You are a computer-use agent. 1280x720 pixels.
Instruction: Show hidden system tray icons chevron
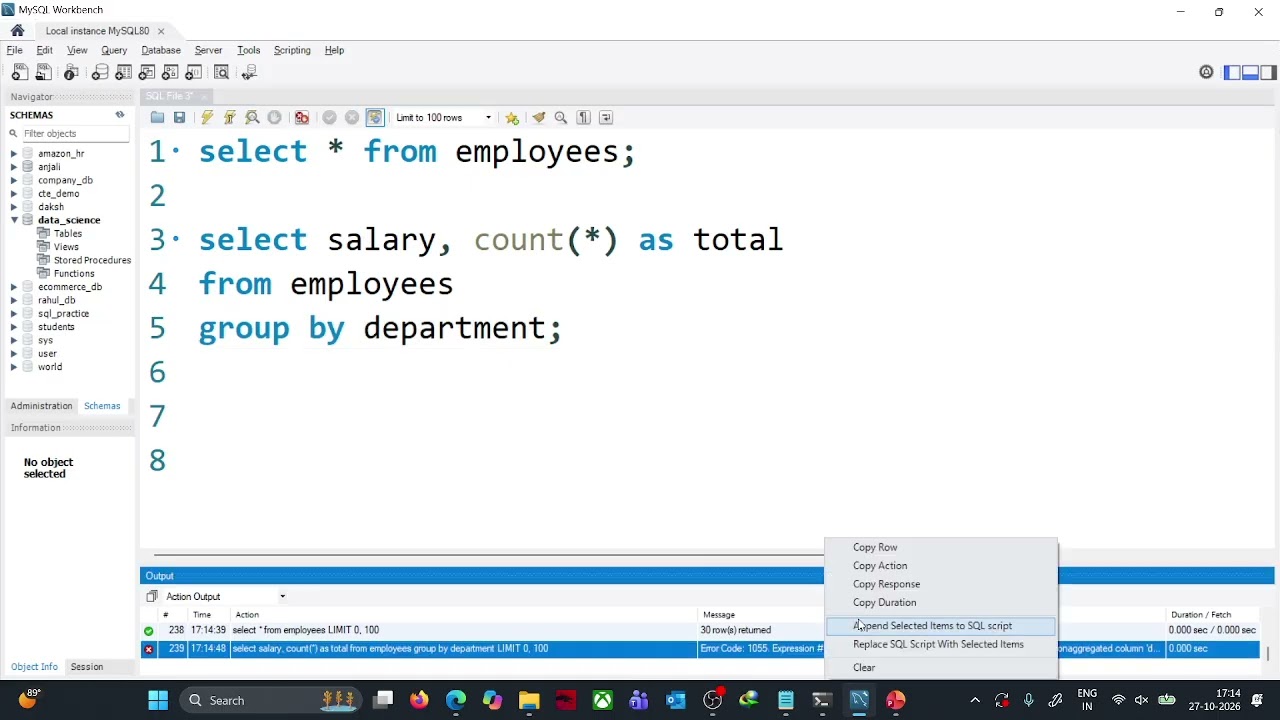(975, 700)
